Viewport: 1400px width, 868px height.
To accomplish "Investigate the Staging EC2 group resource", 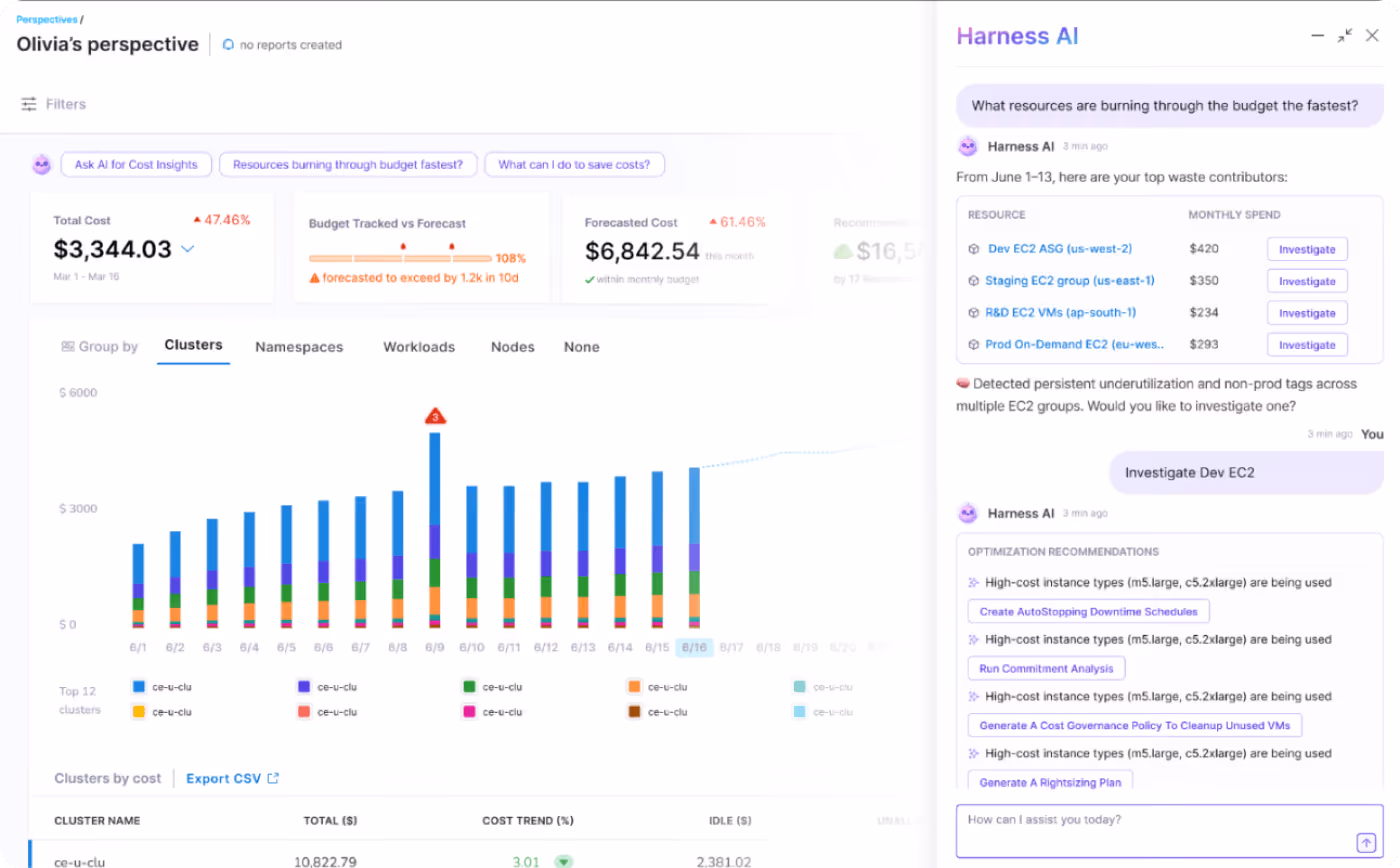I will pyautogui.click(x=1307, y=281).
